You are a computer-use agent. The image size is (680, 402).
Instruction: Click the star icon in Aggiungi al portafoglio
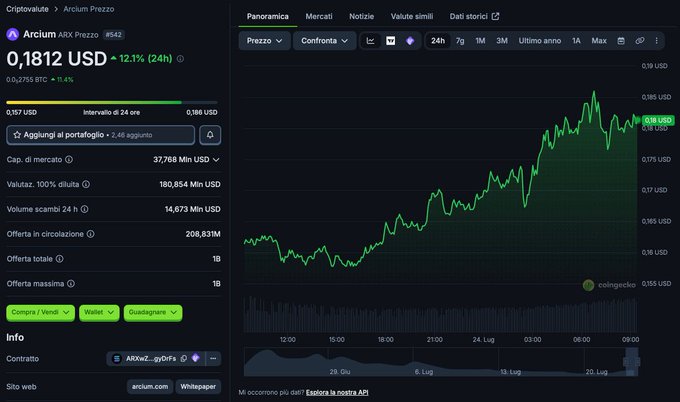pos(17,135)
